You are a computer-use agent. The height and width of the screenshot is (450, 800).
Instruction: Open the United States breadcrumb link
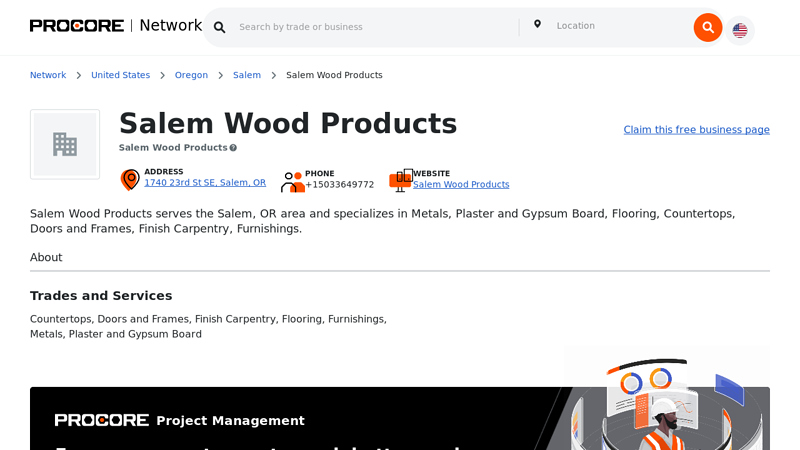click(x=120, y=75)
